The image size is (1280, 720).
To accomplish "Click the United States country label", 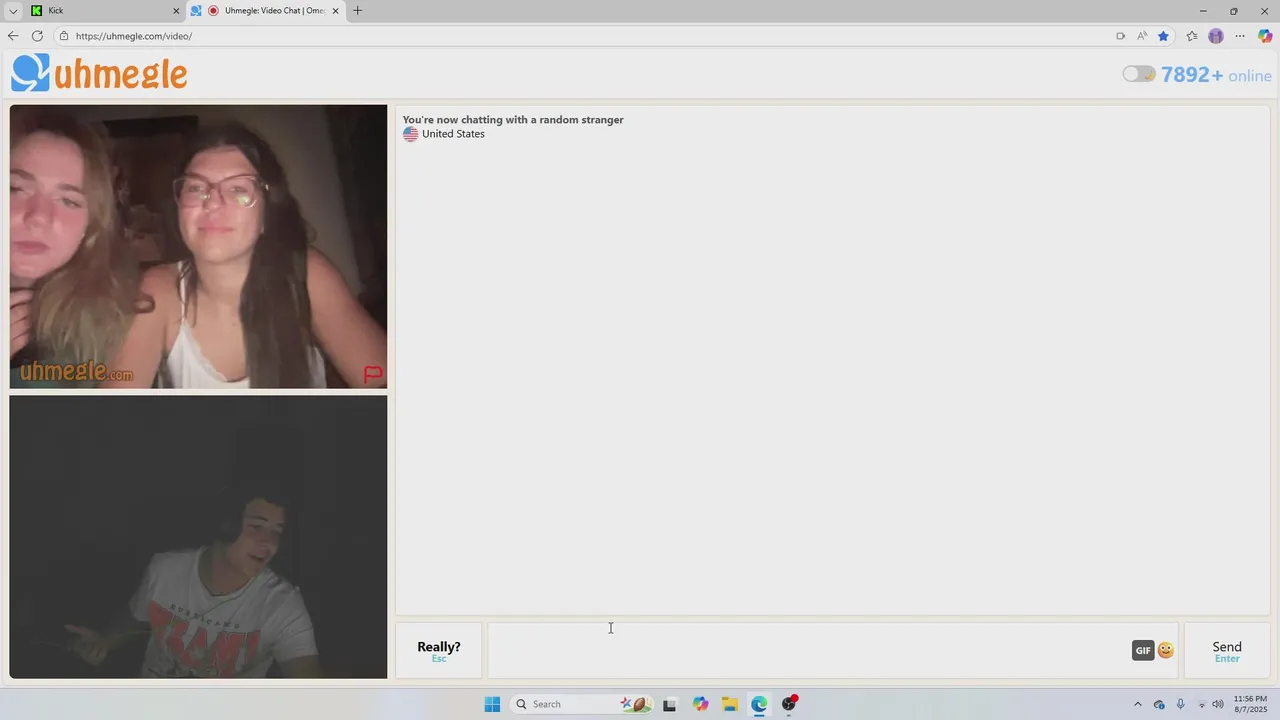I will 453,134.
